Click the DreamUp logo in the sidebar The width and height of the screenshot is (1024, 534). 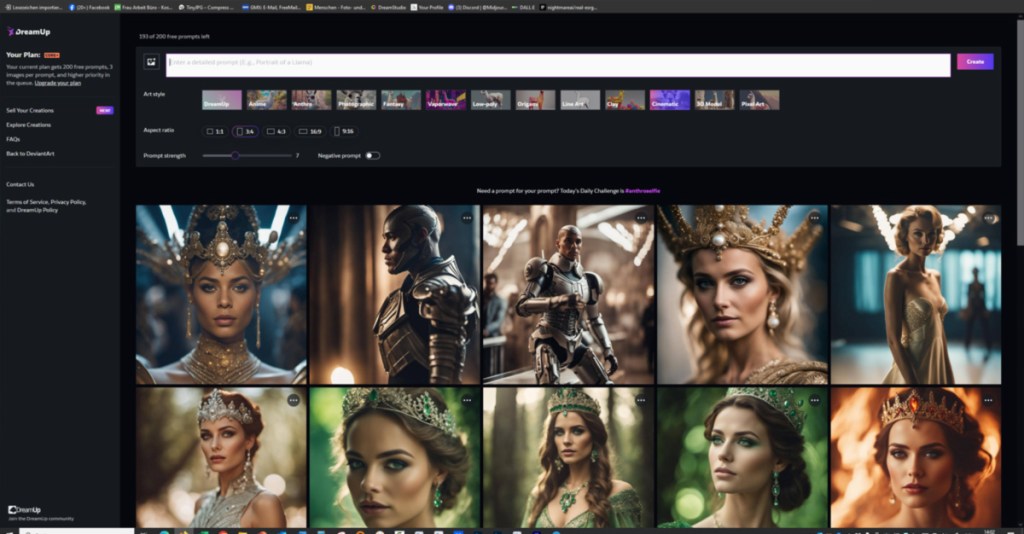[x=29, y=32]
